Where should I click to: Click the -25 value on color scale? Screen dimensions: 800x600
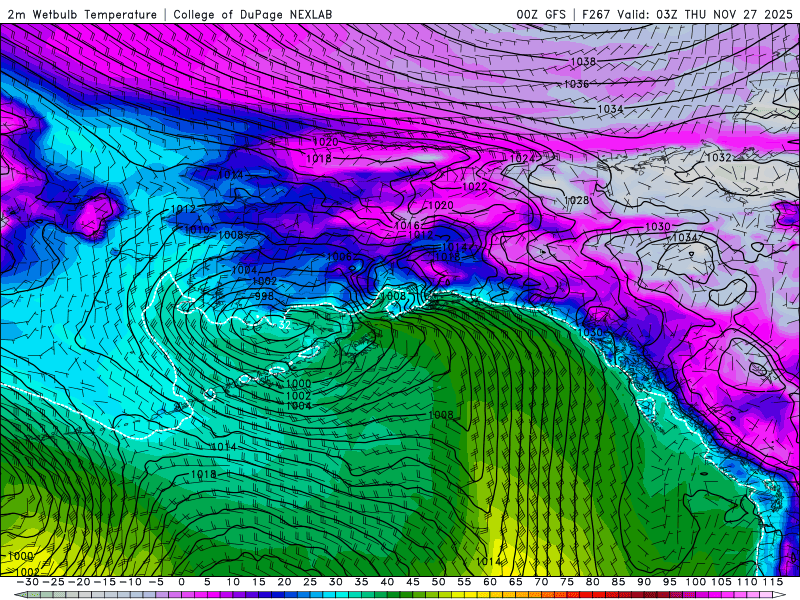[53, 582]
